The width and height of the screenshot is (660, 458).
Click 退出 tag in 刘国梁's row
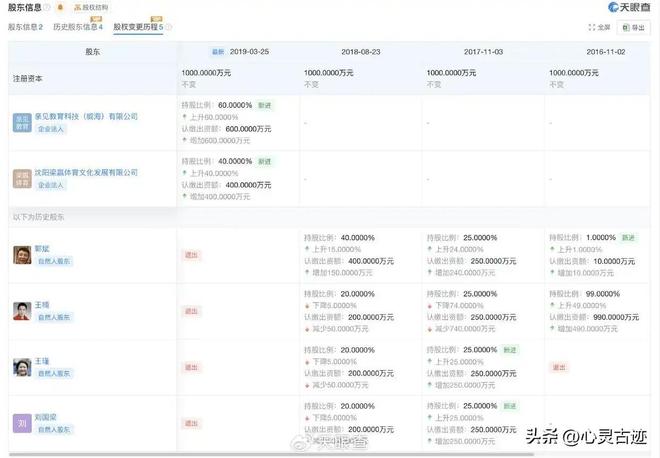coord(192,423)
